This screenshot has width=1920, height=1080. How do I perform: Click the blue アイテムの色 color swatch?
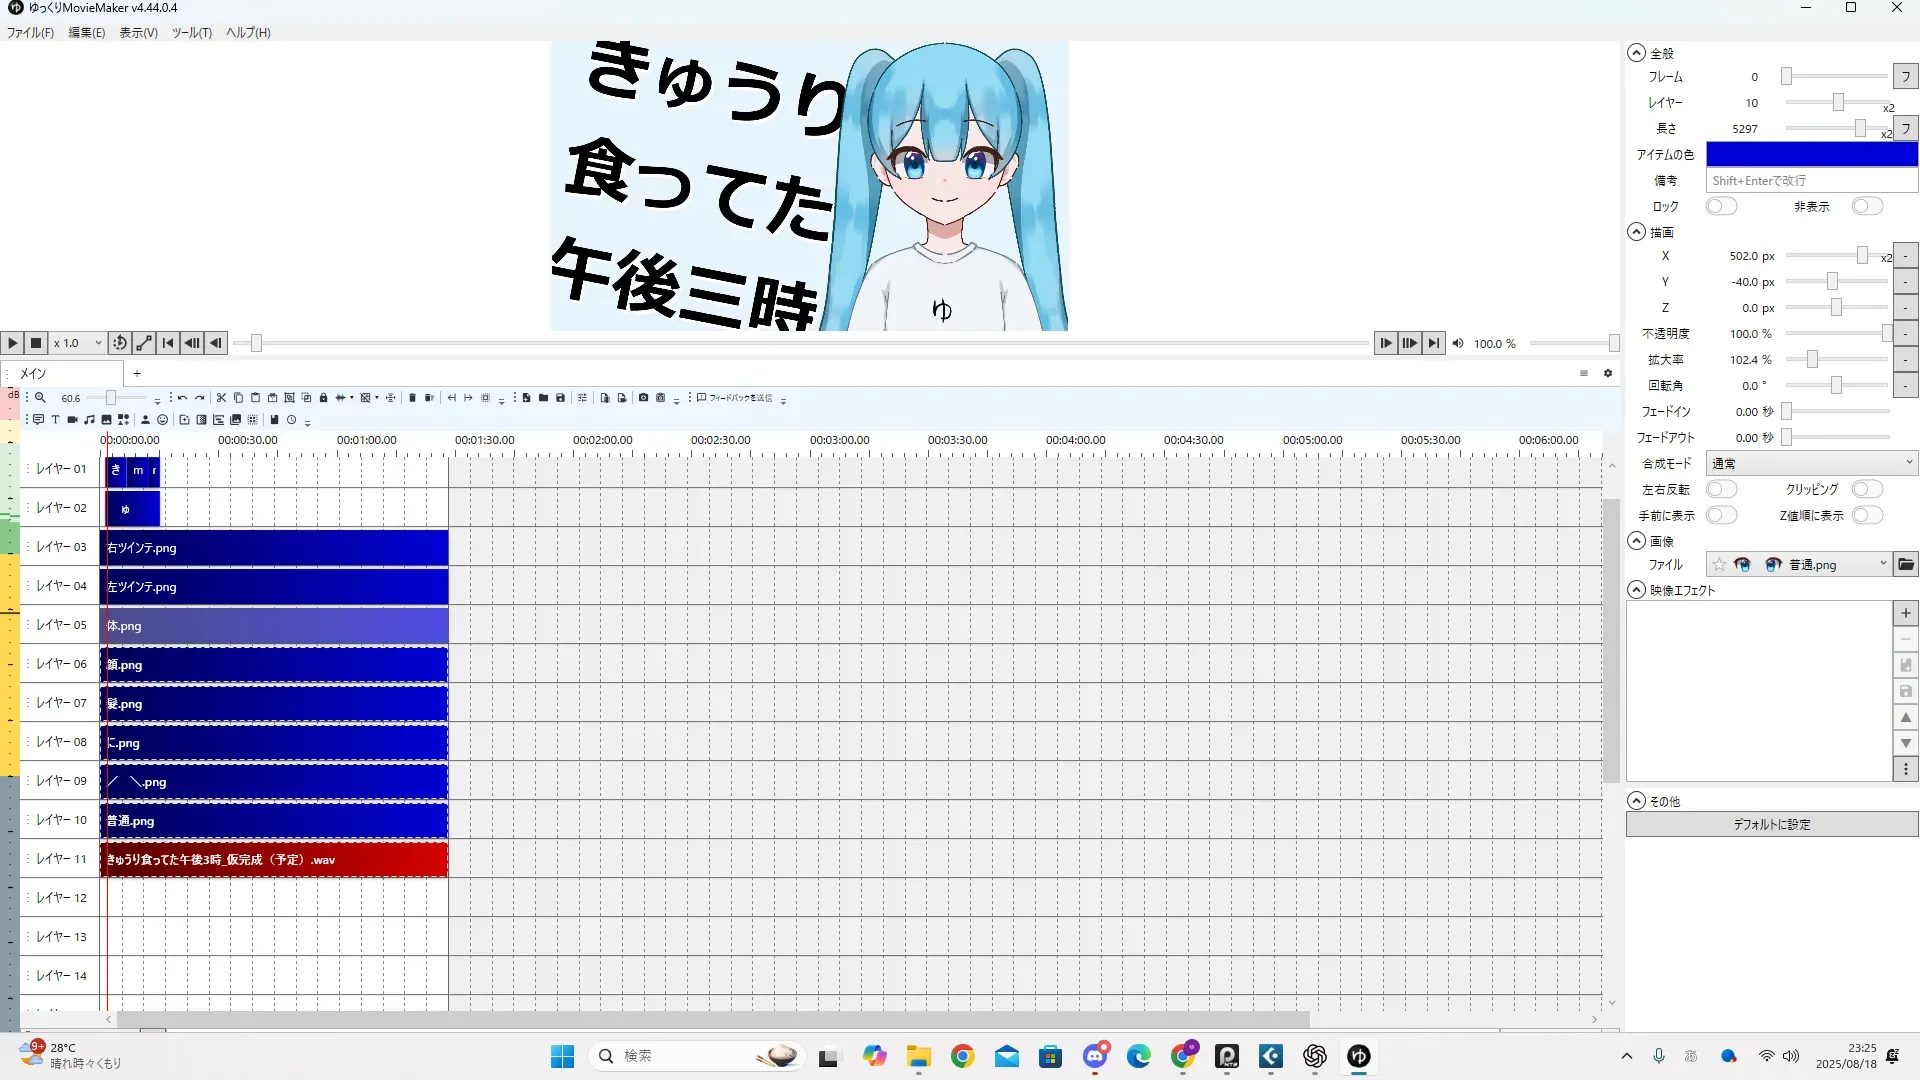click(1811, 154)
